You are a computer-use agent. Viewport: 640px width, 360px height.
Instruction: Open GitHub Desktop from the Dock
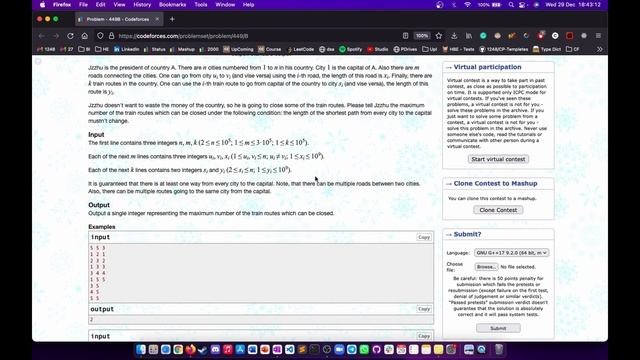pos(376,349)
